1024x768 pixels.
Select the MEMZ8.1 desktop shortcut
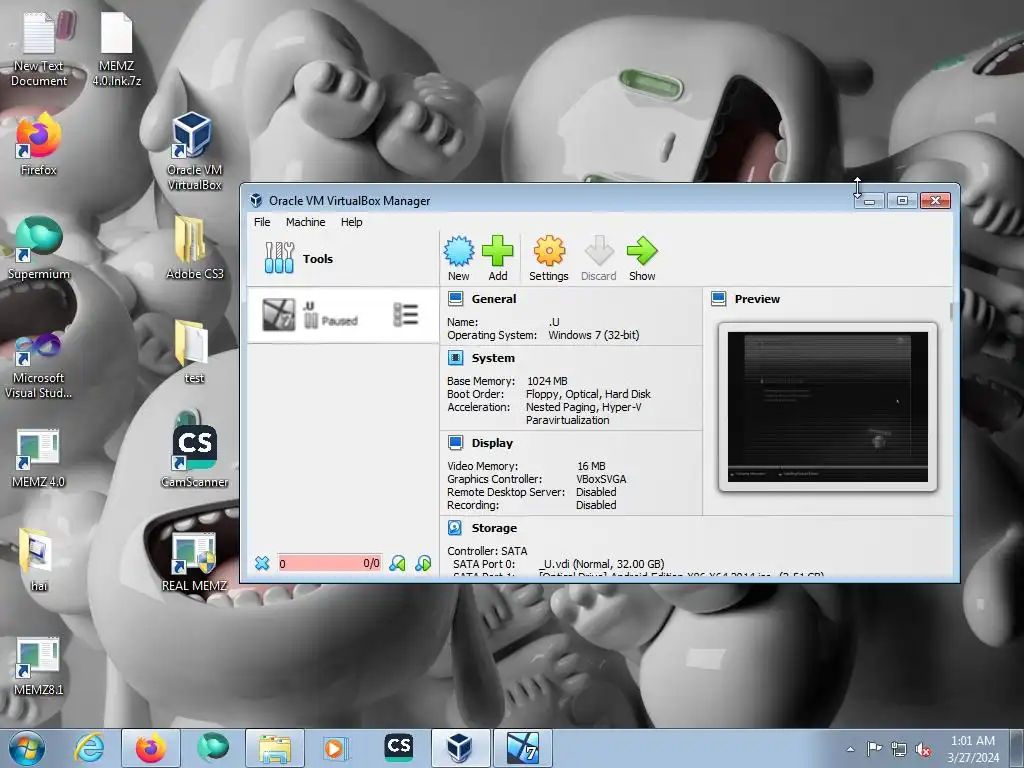click(39, 665)
